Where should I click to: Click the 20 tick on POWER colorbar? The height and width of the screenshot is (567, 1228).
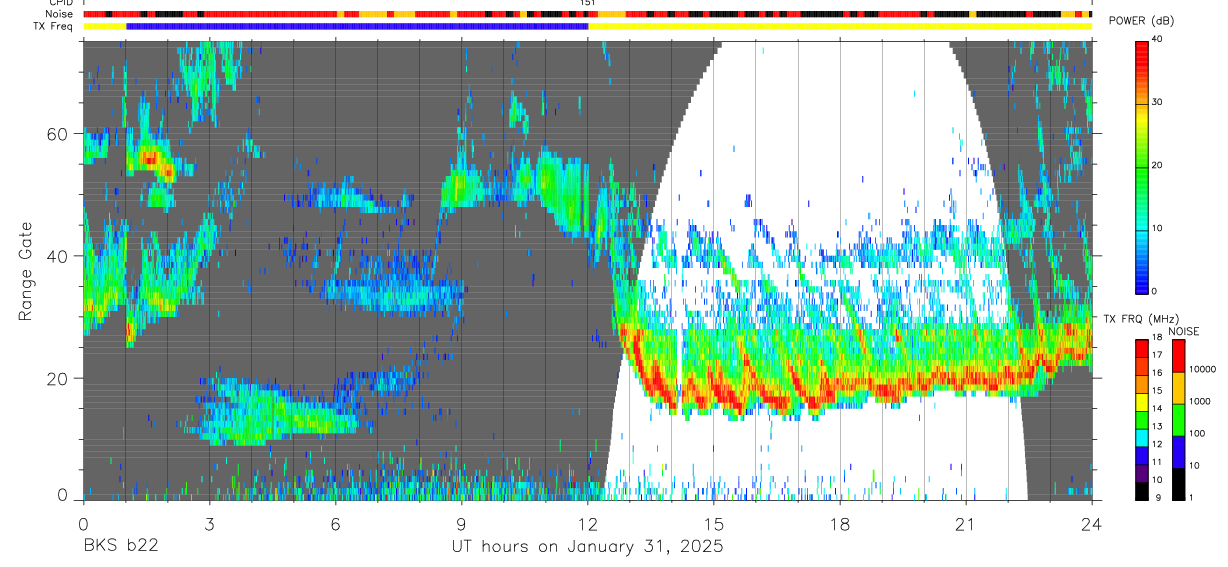1156,165
